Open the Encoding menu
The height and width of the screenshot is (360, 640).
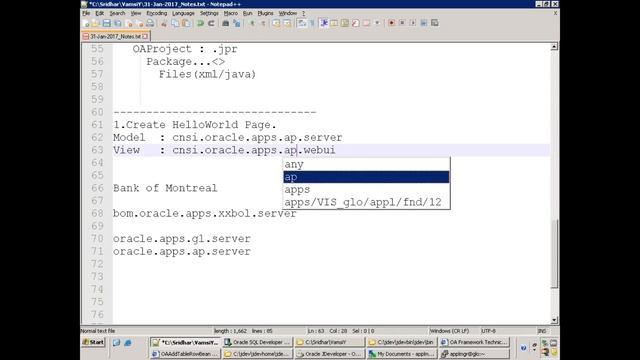pyautogui.click(x=157, y=13)
